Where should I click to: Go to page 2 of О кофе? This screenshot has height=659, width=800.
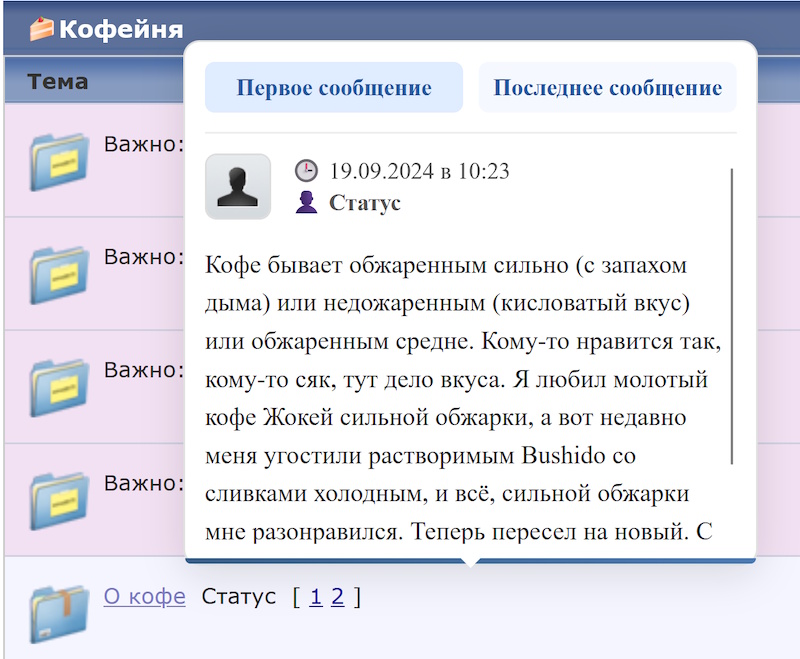[x=337, y=596]
